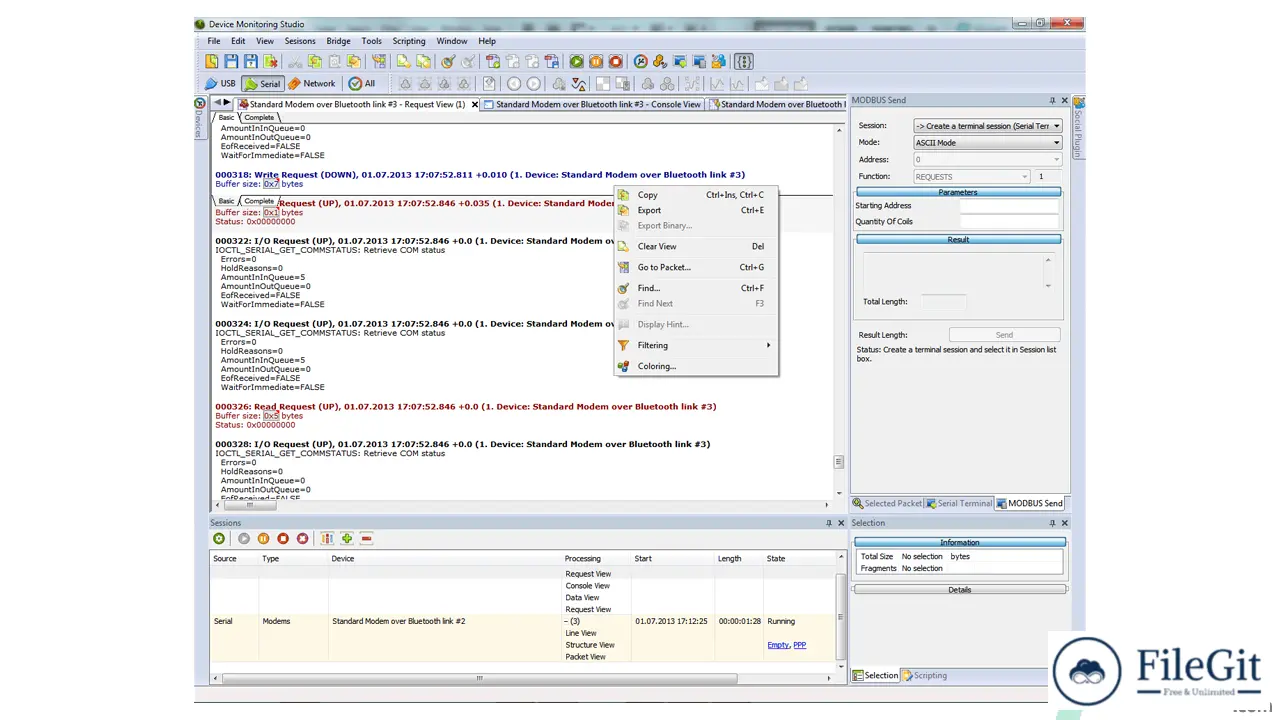
Task: Open the Scripting menu
Action: click(409, 41)
